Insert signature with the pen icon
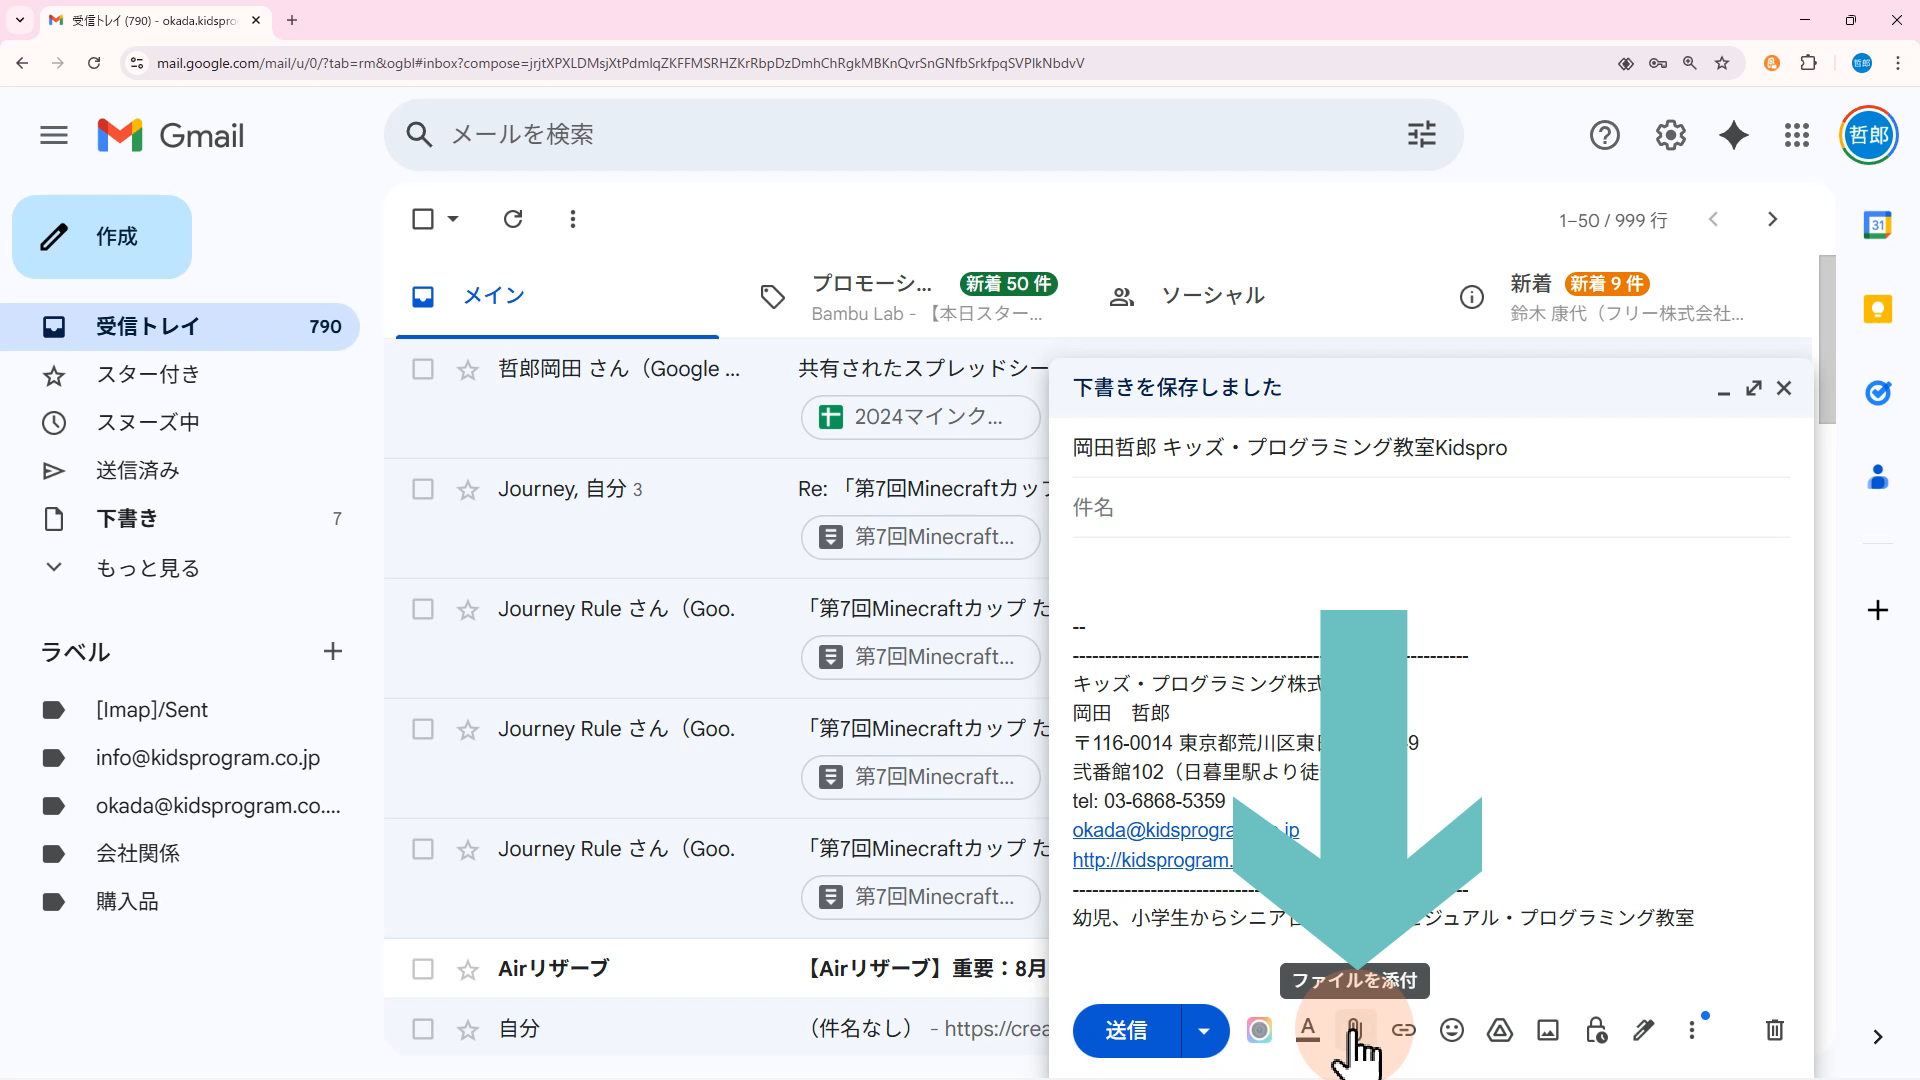1920x1080 pixels. (1644, 1030)
